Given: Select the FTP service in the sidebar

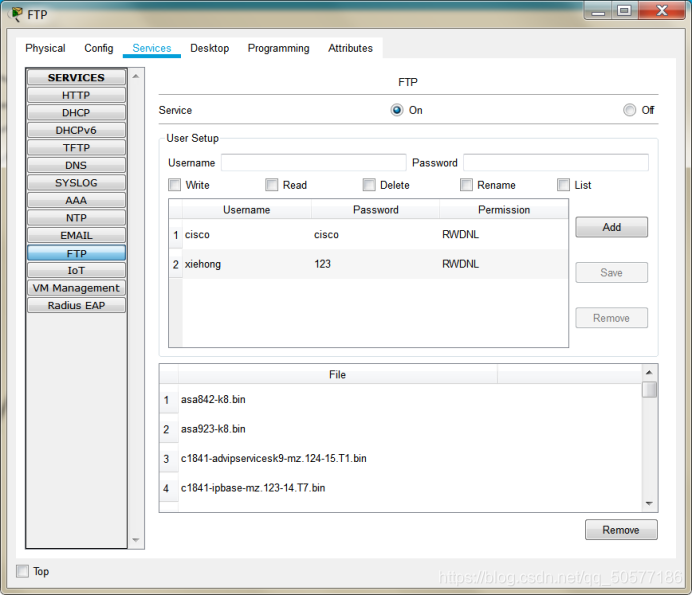Looking at the screenshot, I should click(76, 253).
